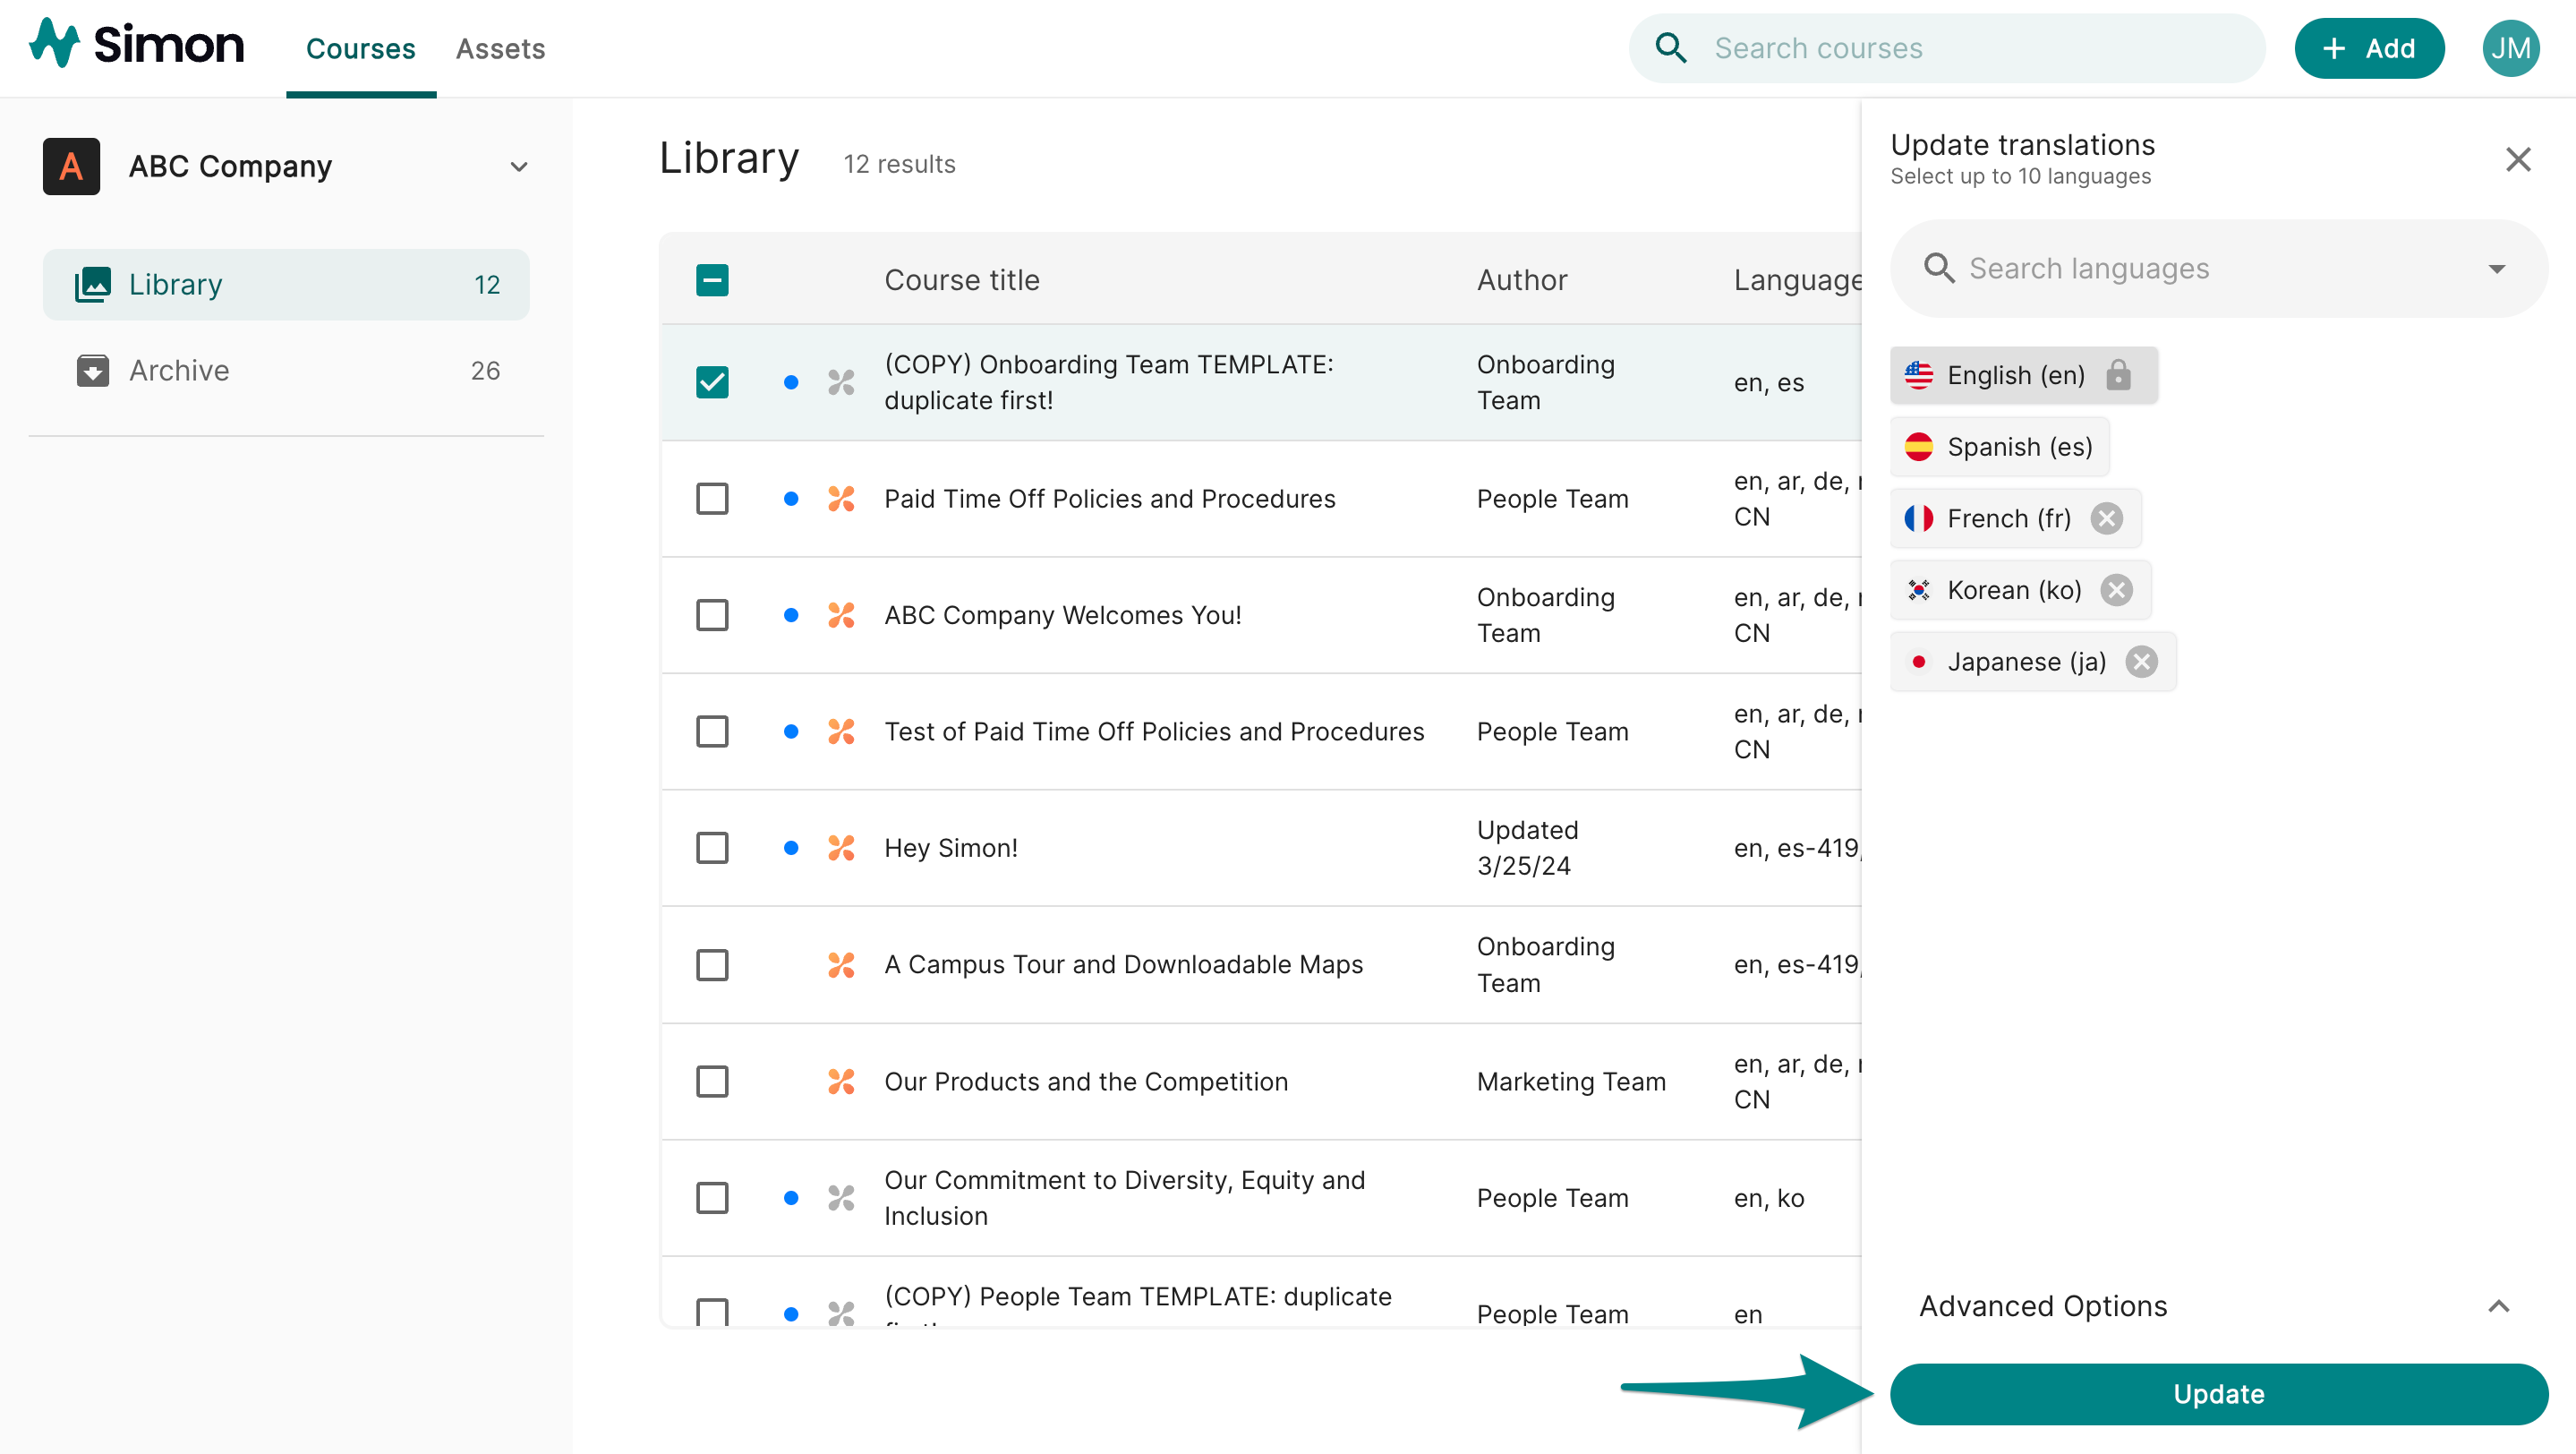Screen dimensions: 2576x1454
Task: Open the Search languages dropdown arrow
Action: pos(2496,268)
